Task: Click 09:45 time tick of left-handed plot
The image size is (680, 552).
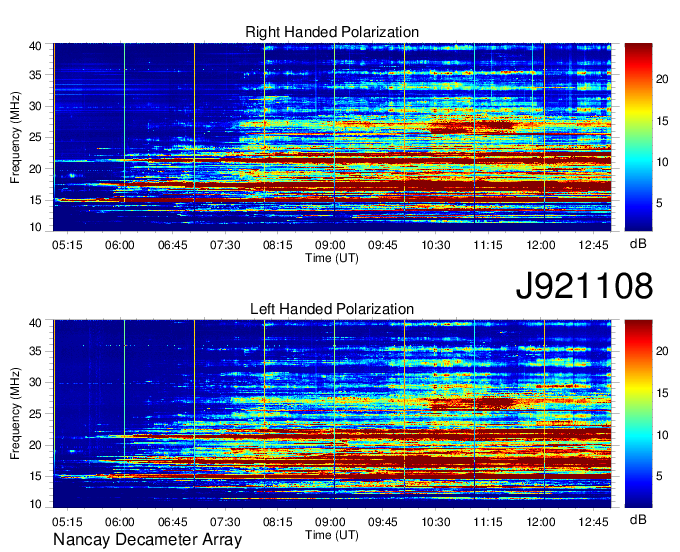Action: (x=383, y=522)
